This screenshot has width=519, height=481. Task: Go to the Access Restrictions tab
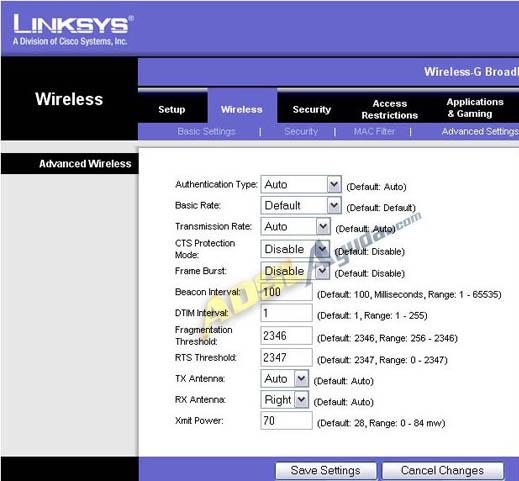click(x=390, y=109)
